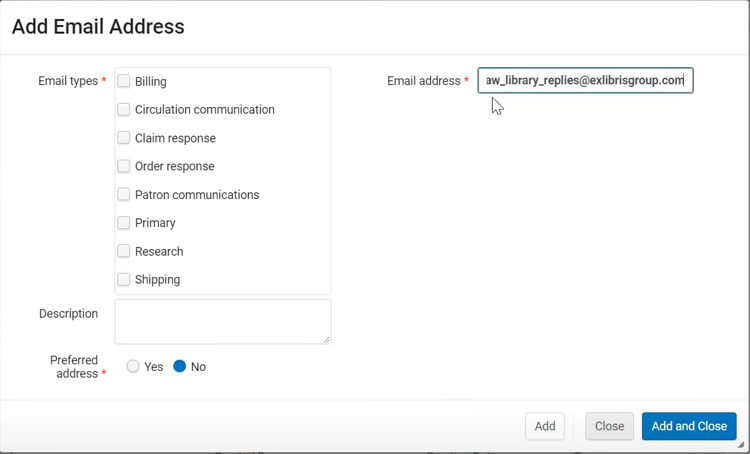
Task: Focus the Description text area
Action: (x=222, y=321)
